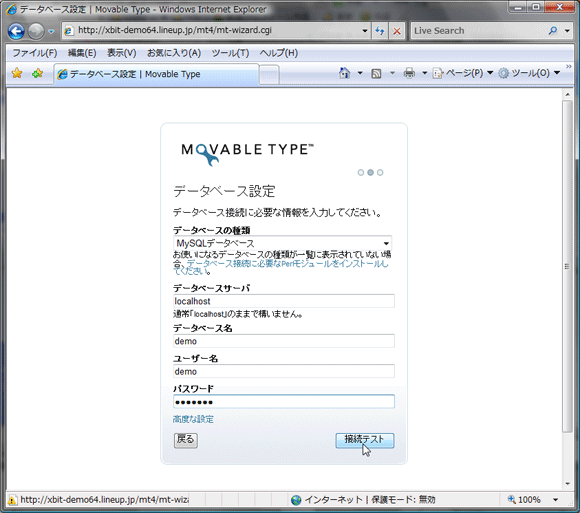Click the search magnifier icon
Screen dimensions: 580x513
tap(553, 31)
